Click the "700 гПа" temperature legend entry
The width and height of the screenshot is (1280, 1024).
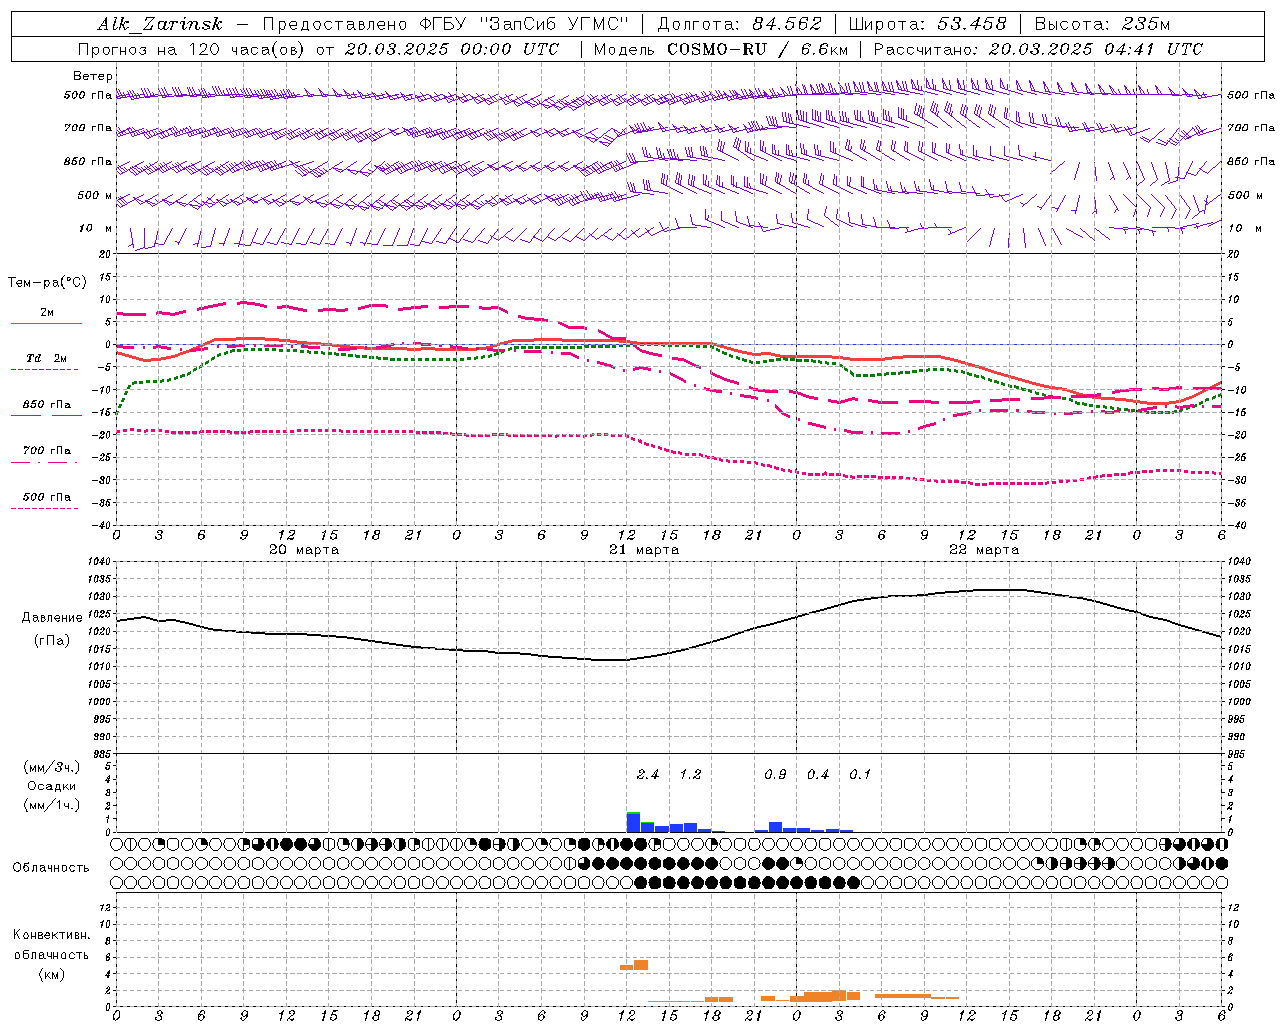click(47, 451)
